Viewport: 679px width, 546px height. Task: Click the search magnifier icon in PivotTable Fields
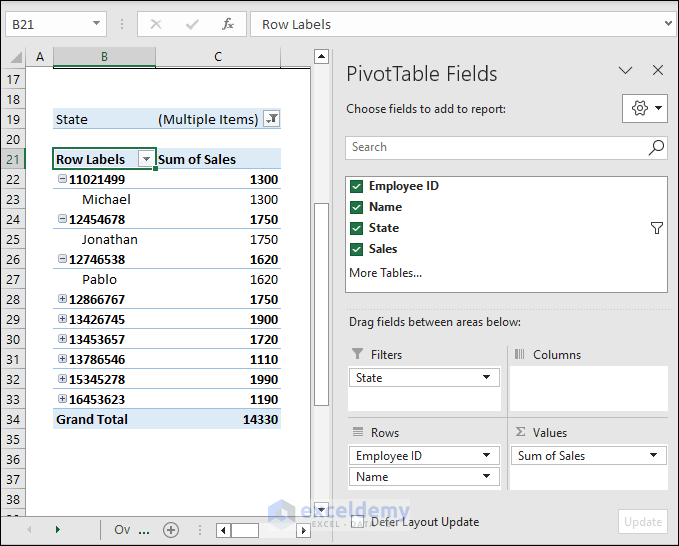click(x=656, y=147)
